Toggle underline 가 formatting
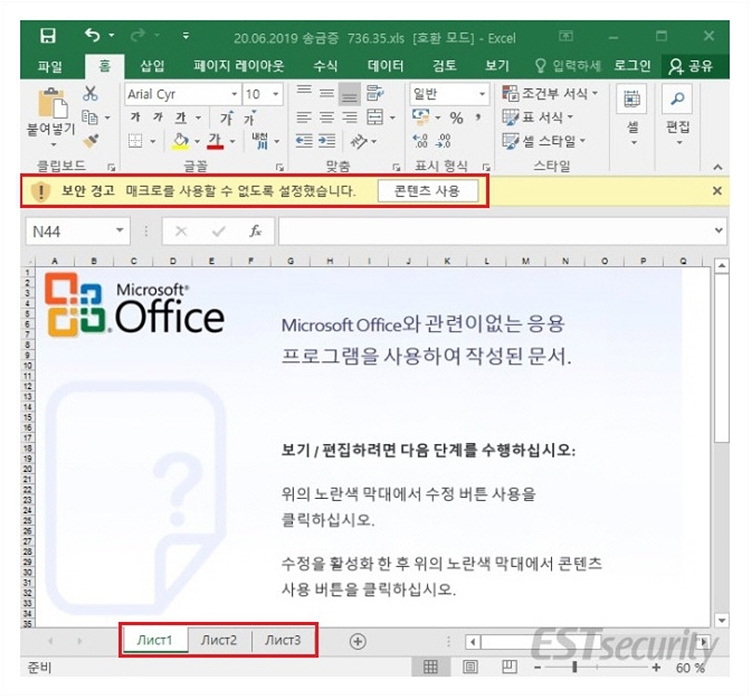This screenshot has width=750, height=697. (181, 118)
